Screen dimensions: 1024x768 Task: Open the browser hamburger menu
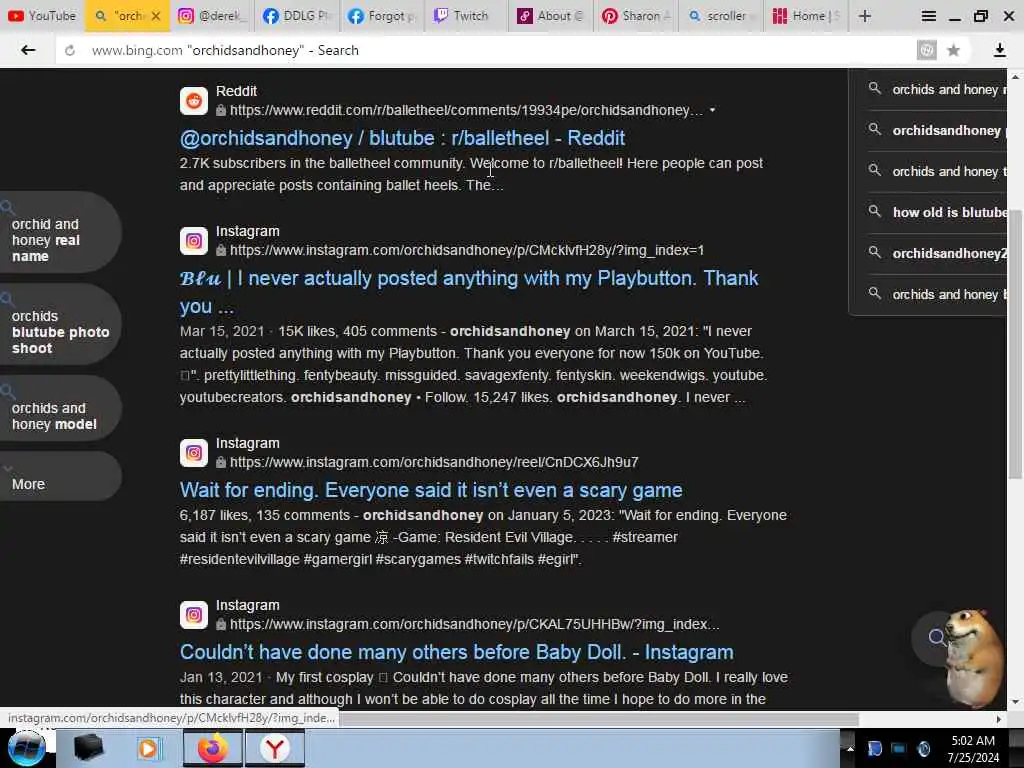tap(928, 16)
